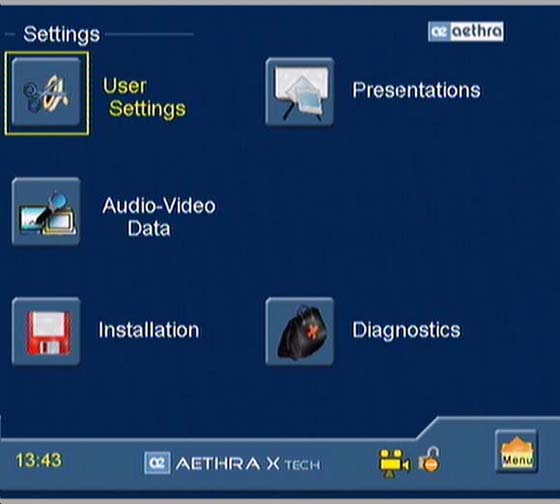Click the 13:43 clock display
The image size is (560, 504).
pos(39,460)
